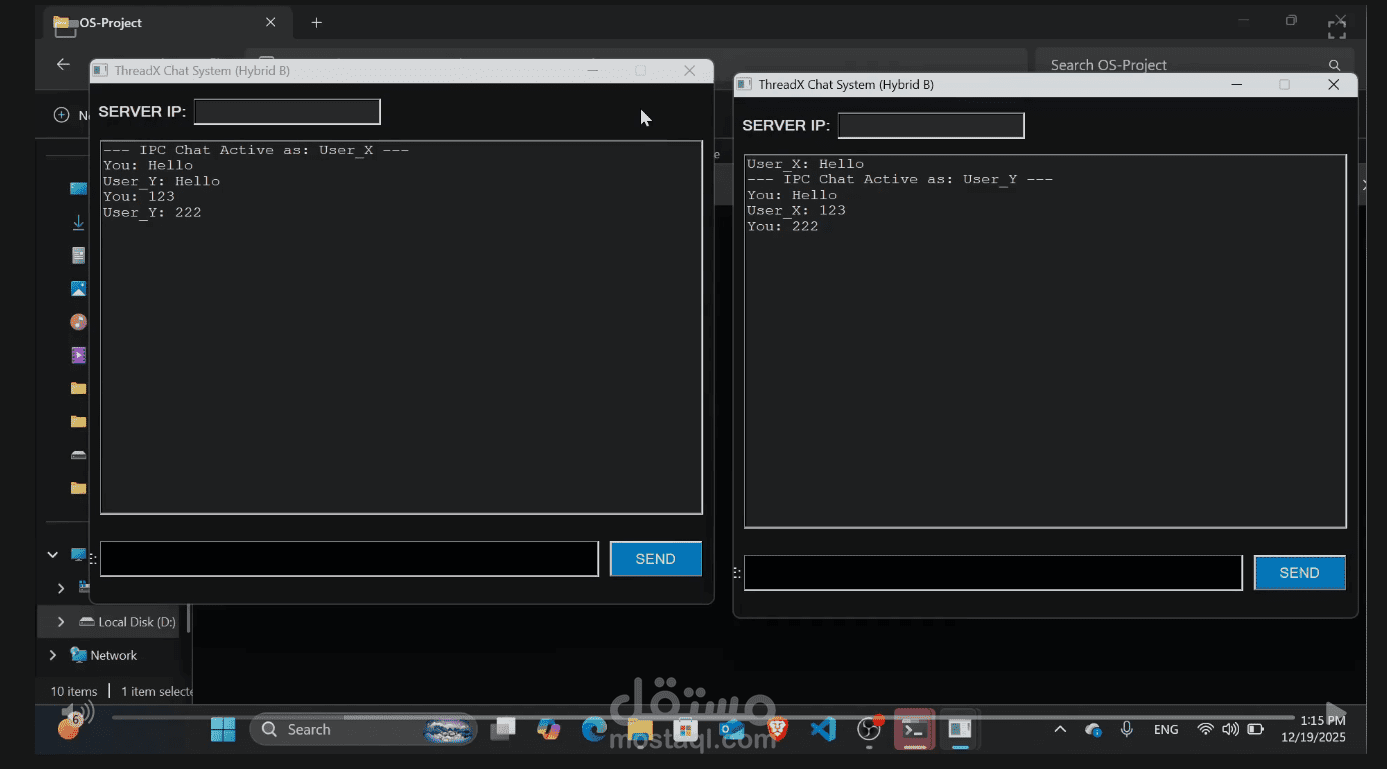Toggle the Wi-Fi status from the tray

pos(1205,729)
